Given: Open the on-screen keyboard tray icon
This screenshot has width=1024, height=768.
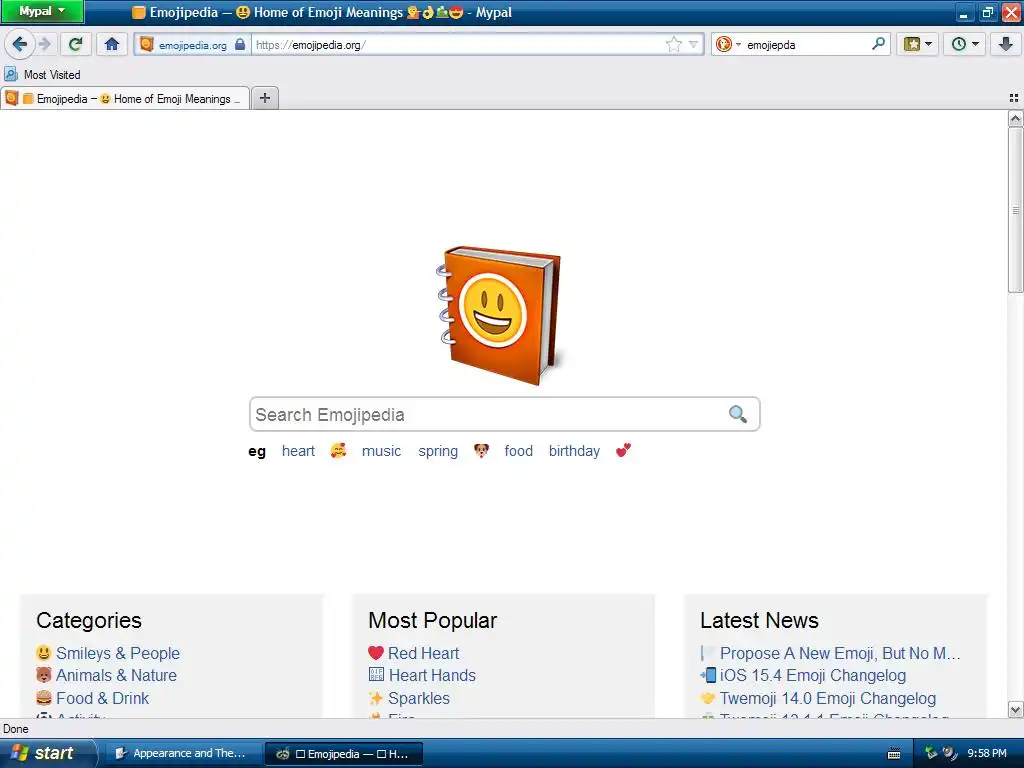Looking at the screenshot, I should tap(894, 754).
